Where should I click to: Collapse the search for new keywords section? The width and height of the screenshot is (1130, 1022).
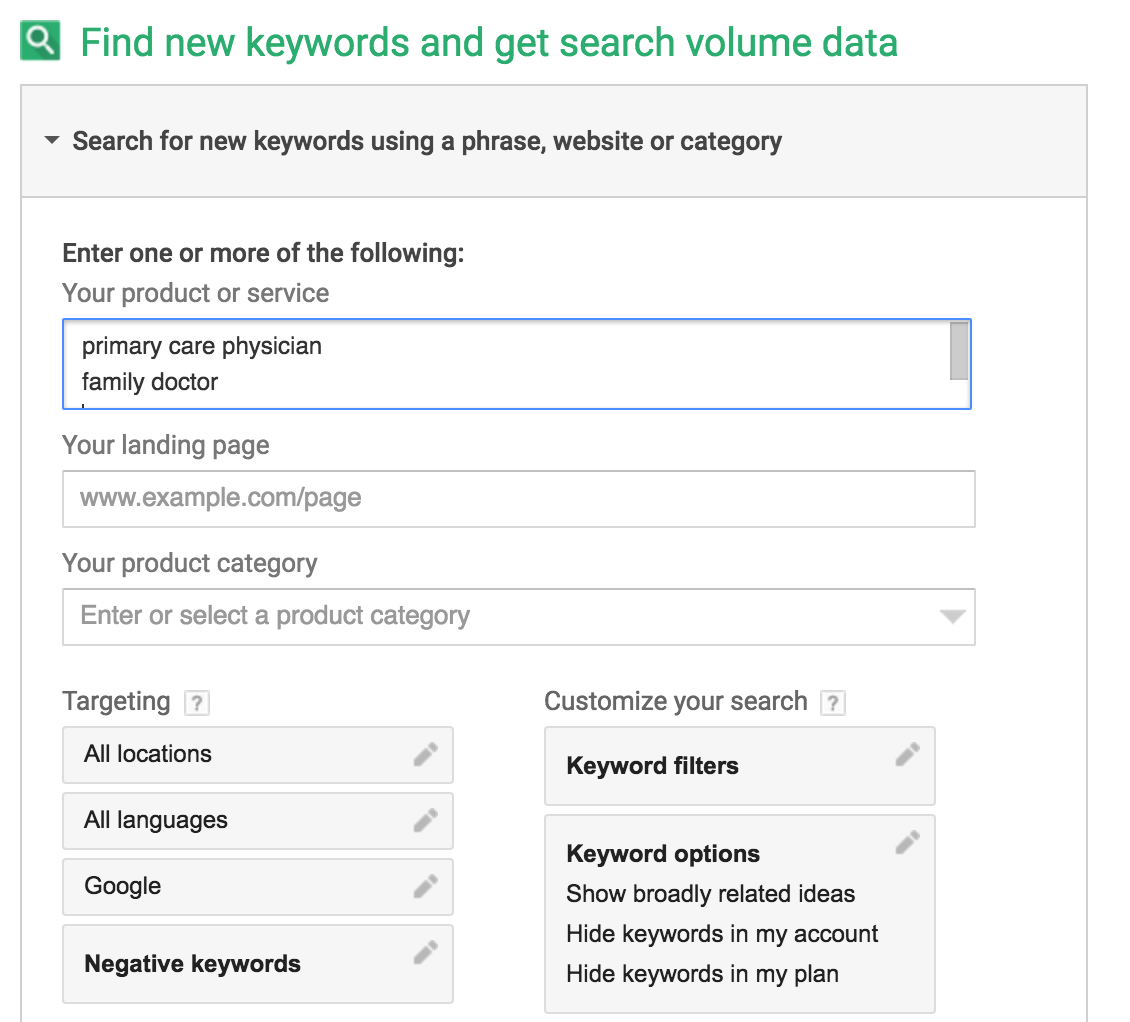[x=52, y=140]
